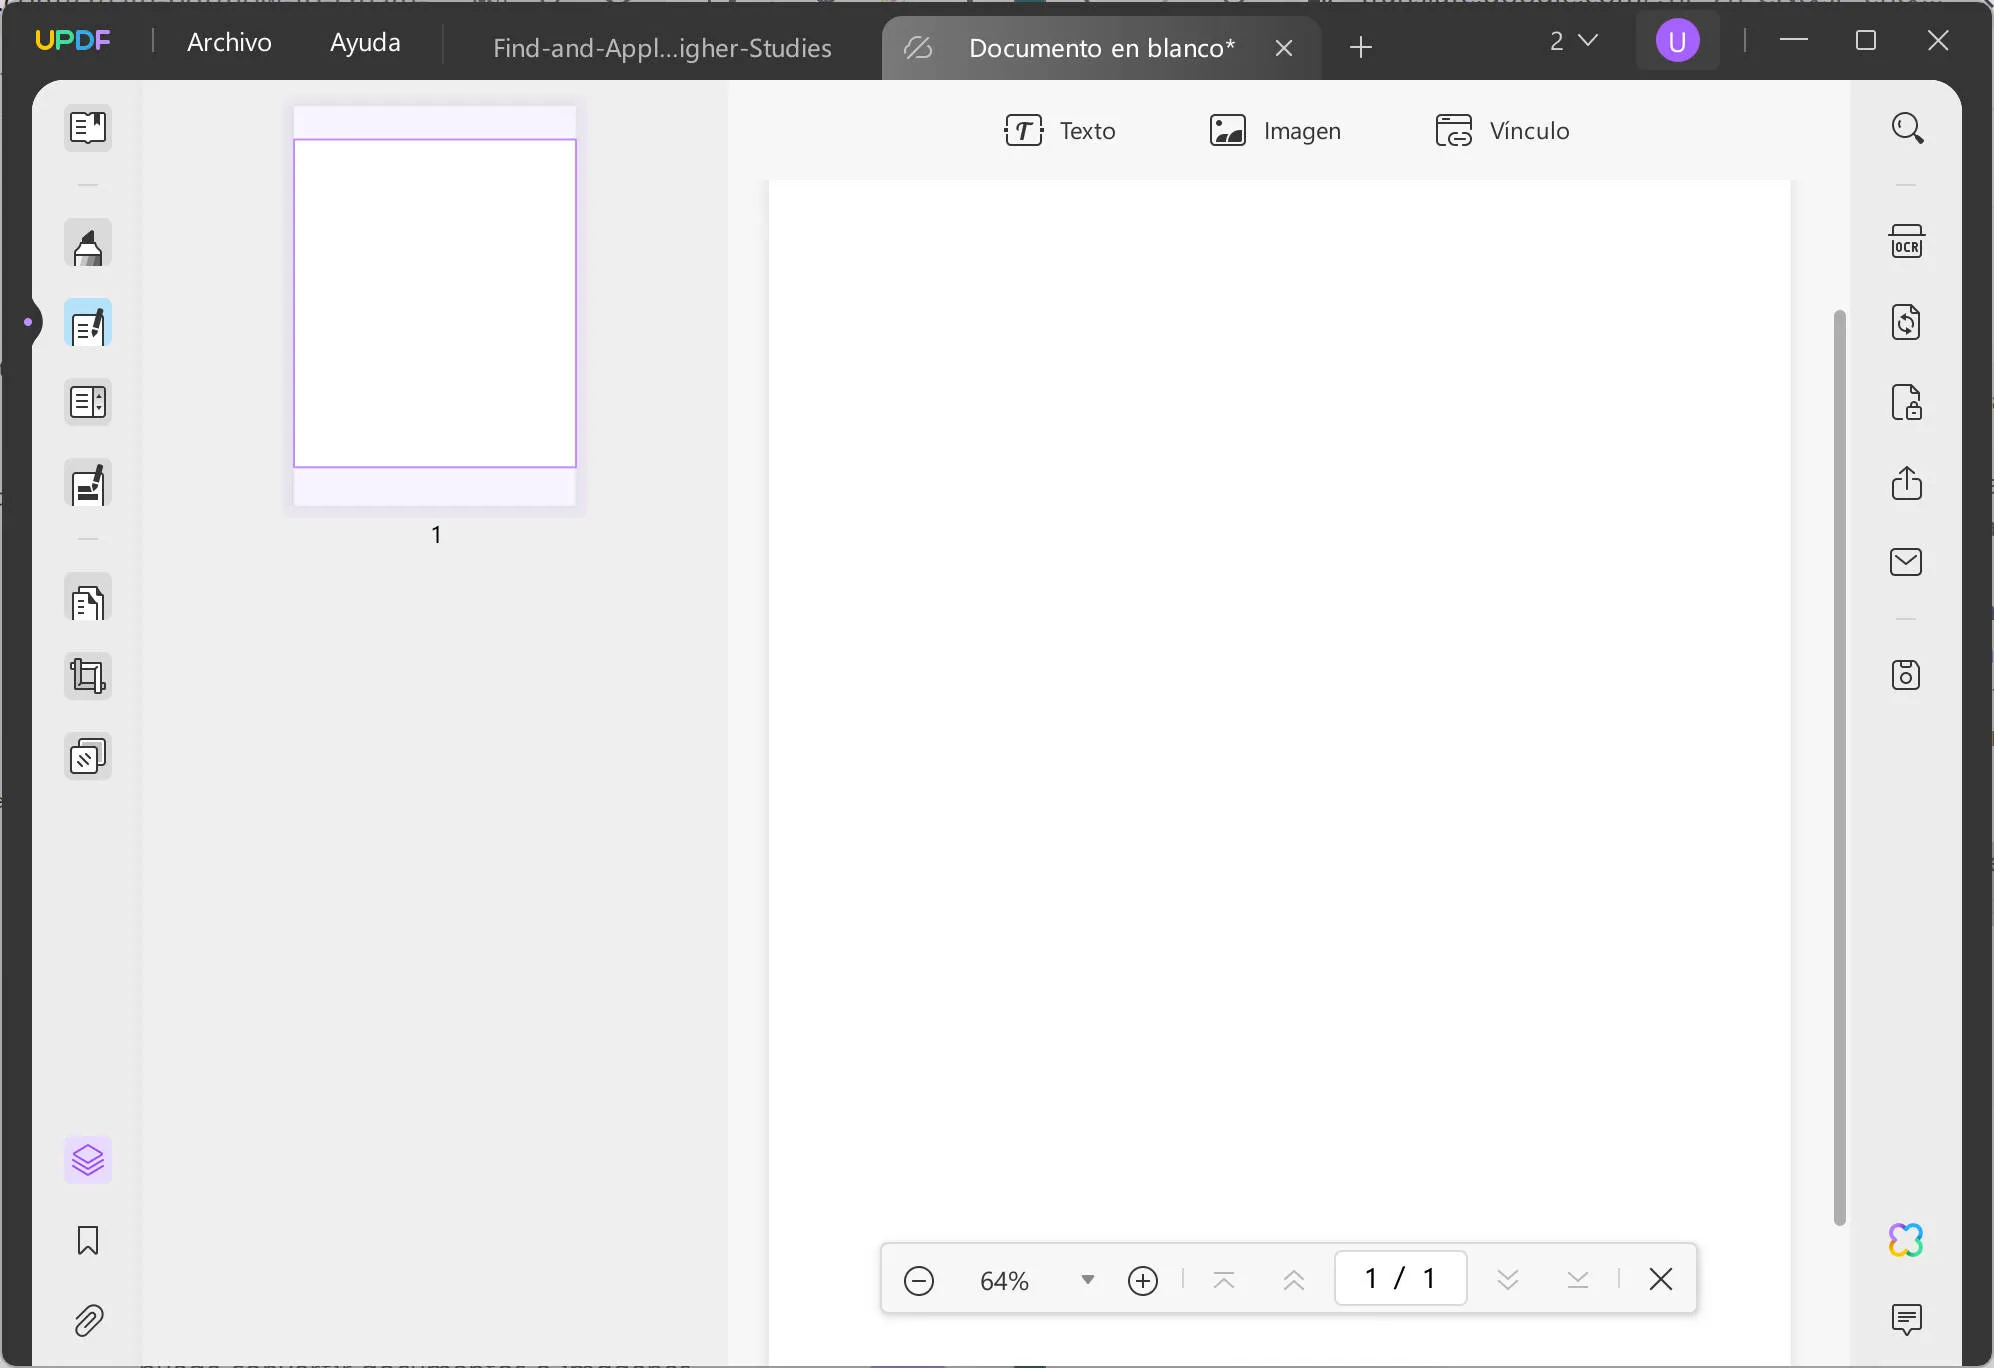1994x1368 pixels.
Task: Add Texto to the page
Action: tap(1060, 131)
